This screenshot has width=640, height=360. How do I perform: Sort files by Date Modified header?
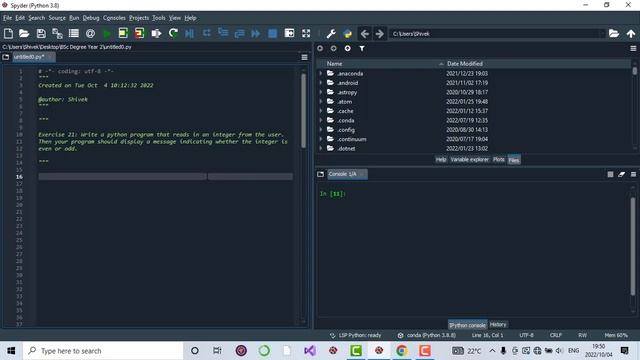465,64
